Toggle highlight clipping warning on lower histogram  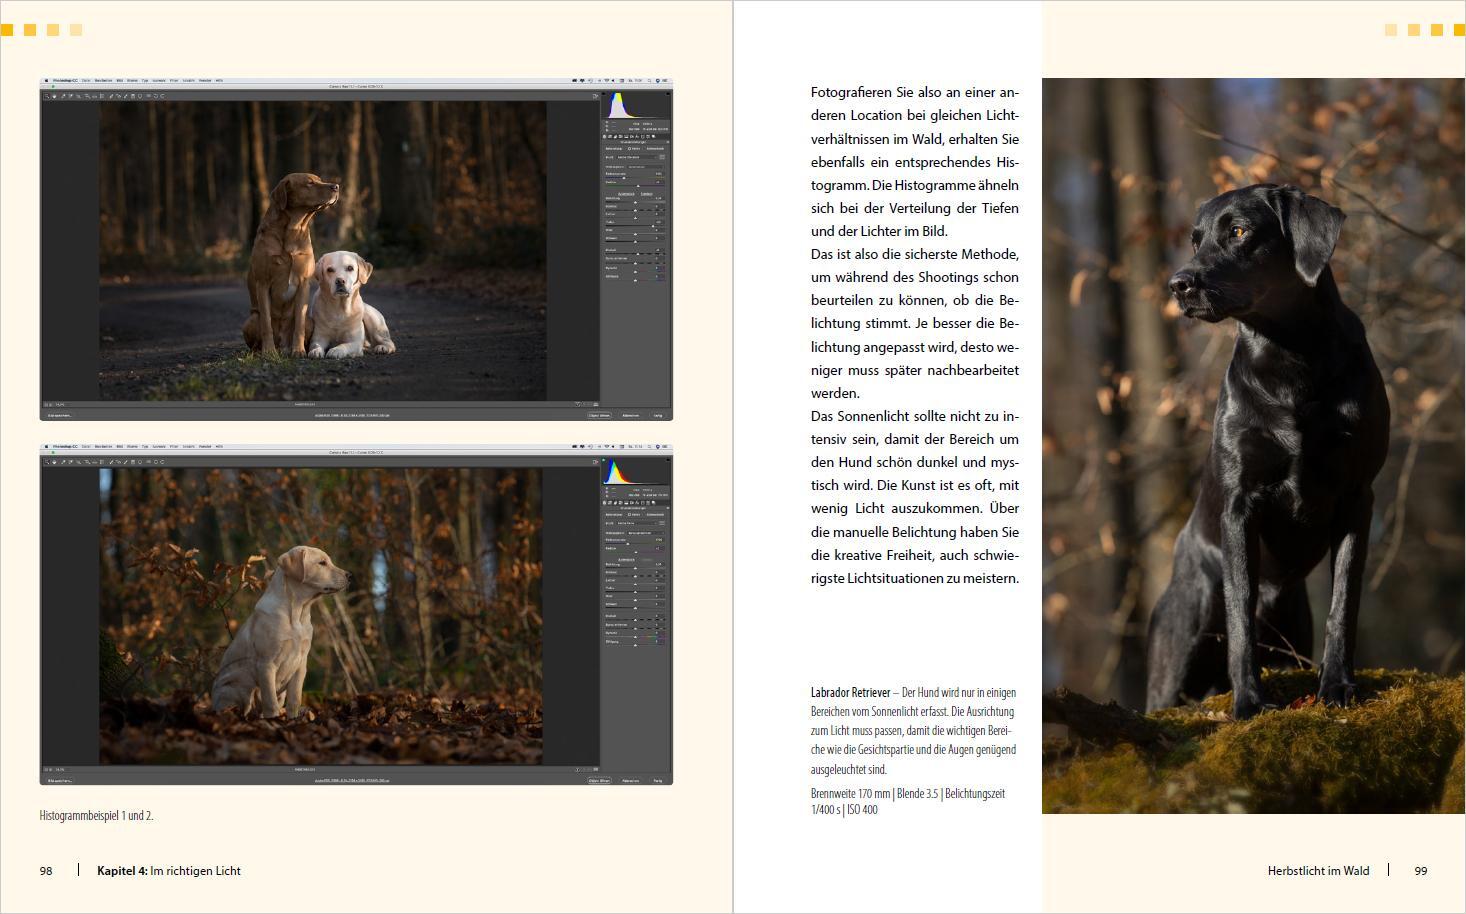[x=668, y=460]
